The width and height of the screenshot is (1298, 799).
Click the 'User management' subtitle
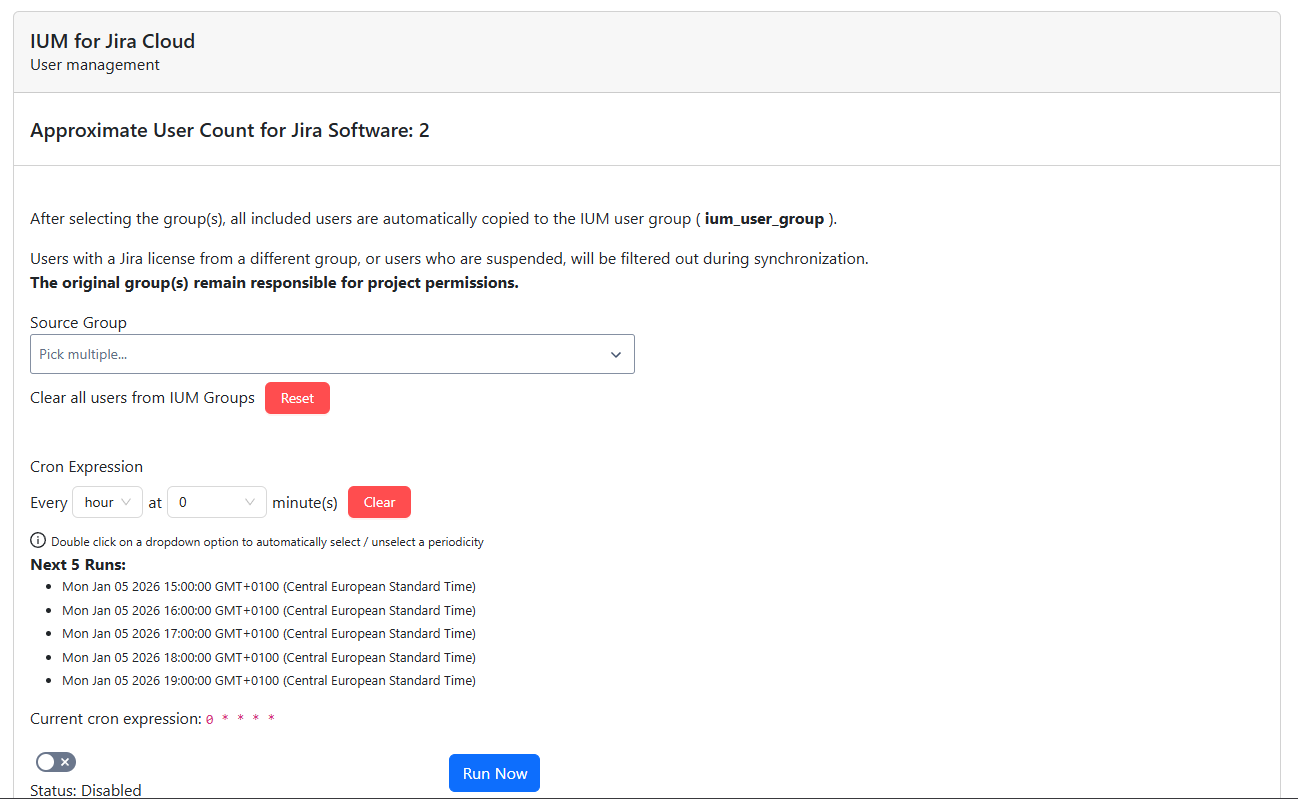(95, 65)
